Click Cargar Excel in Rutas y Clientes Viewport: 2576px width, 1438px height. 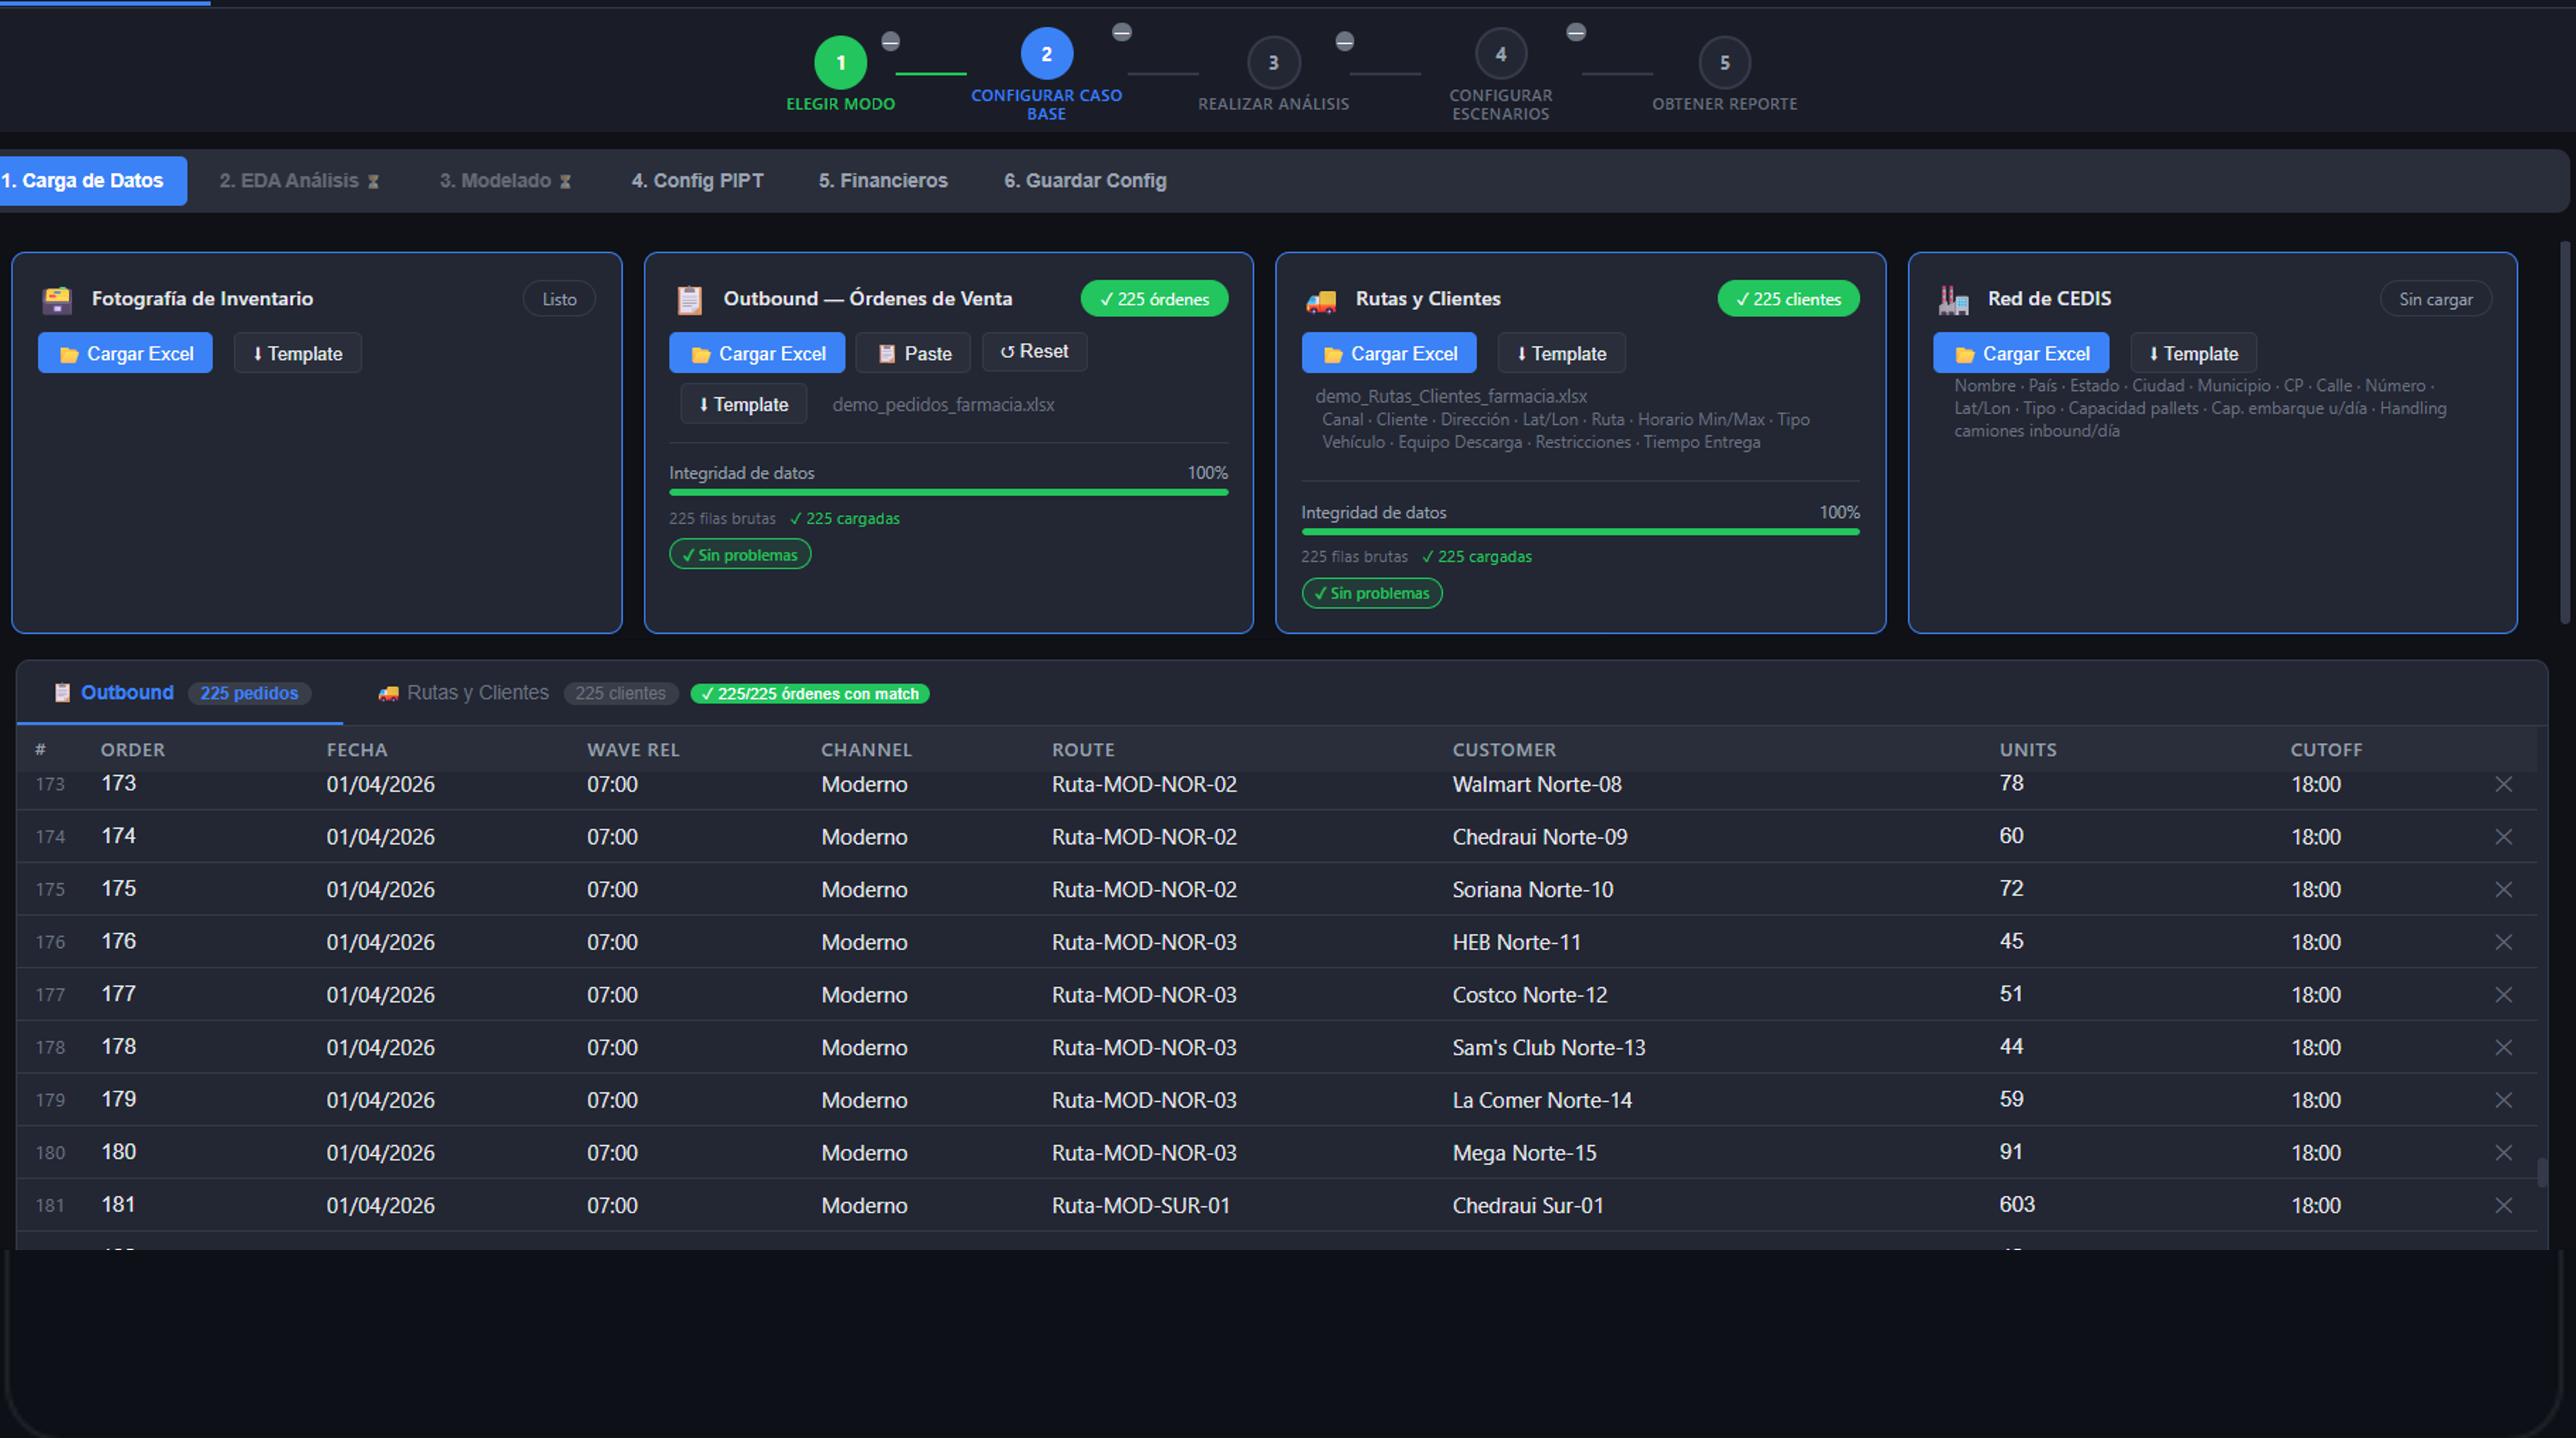[x=1389, y=353]
